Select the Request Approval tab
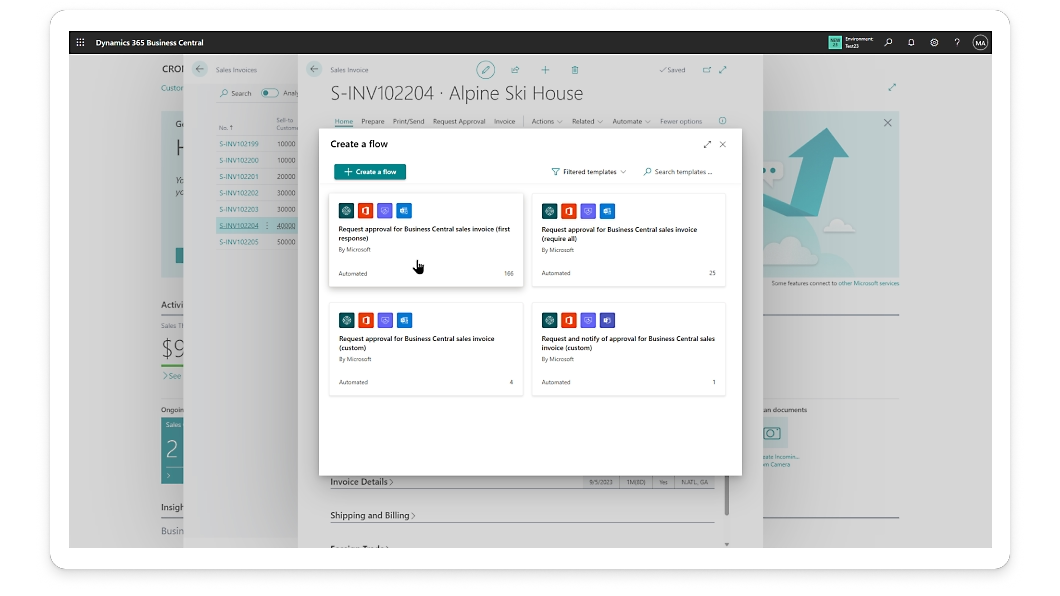This screenshot has height=596, width=1060. [x=459, y=122]
